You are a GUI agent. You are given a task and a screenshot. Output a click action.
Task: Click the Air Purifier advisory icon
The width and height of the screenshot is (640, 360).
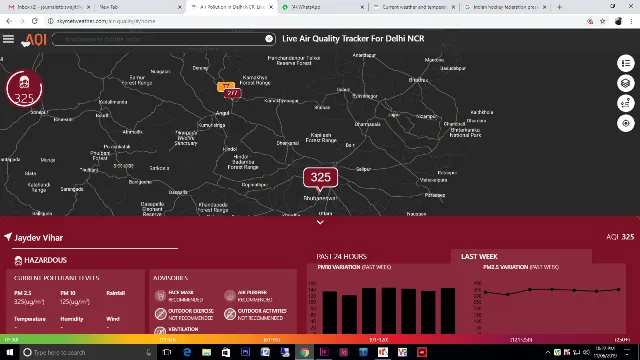point(229,295)
